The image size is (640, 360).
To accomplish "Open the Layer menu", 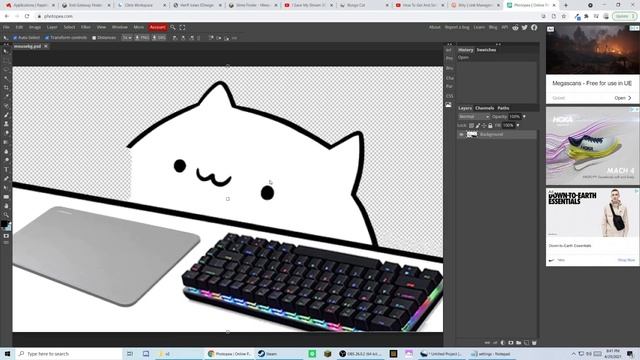I will click(x=52, y=27).
